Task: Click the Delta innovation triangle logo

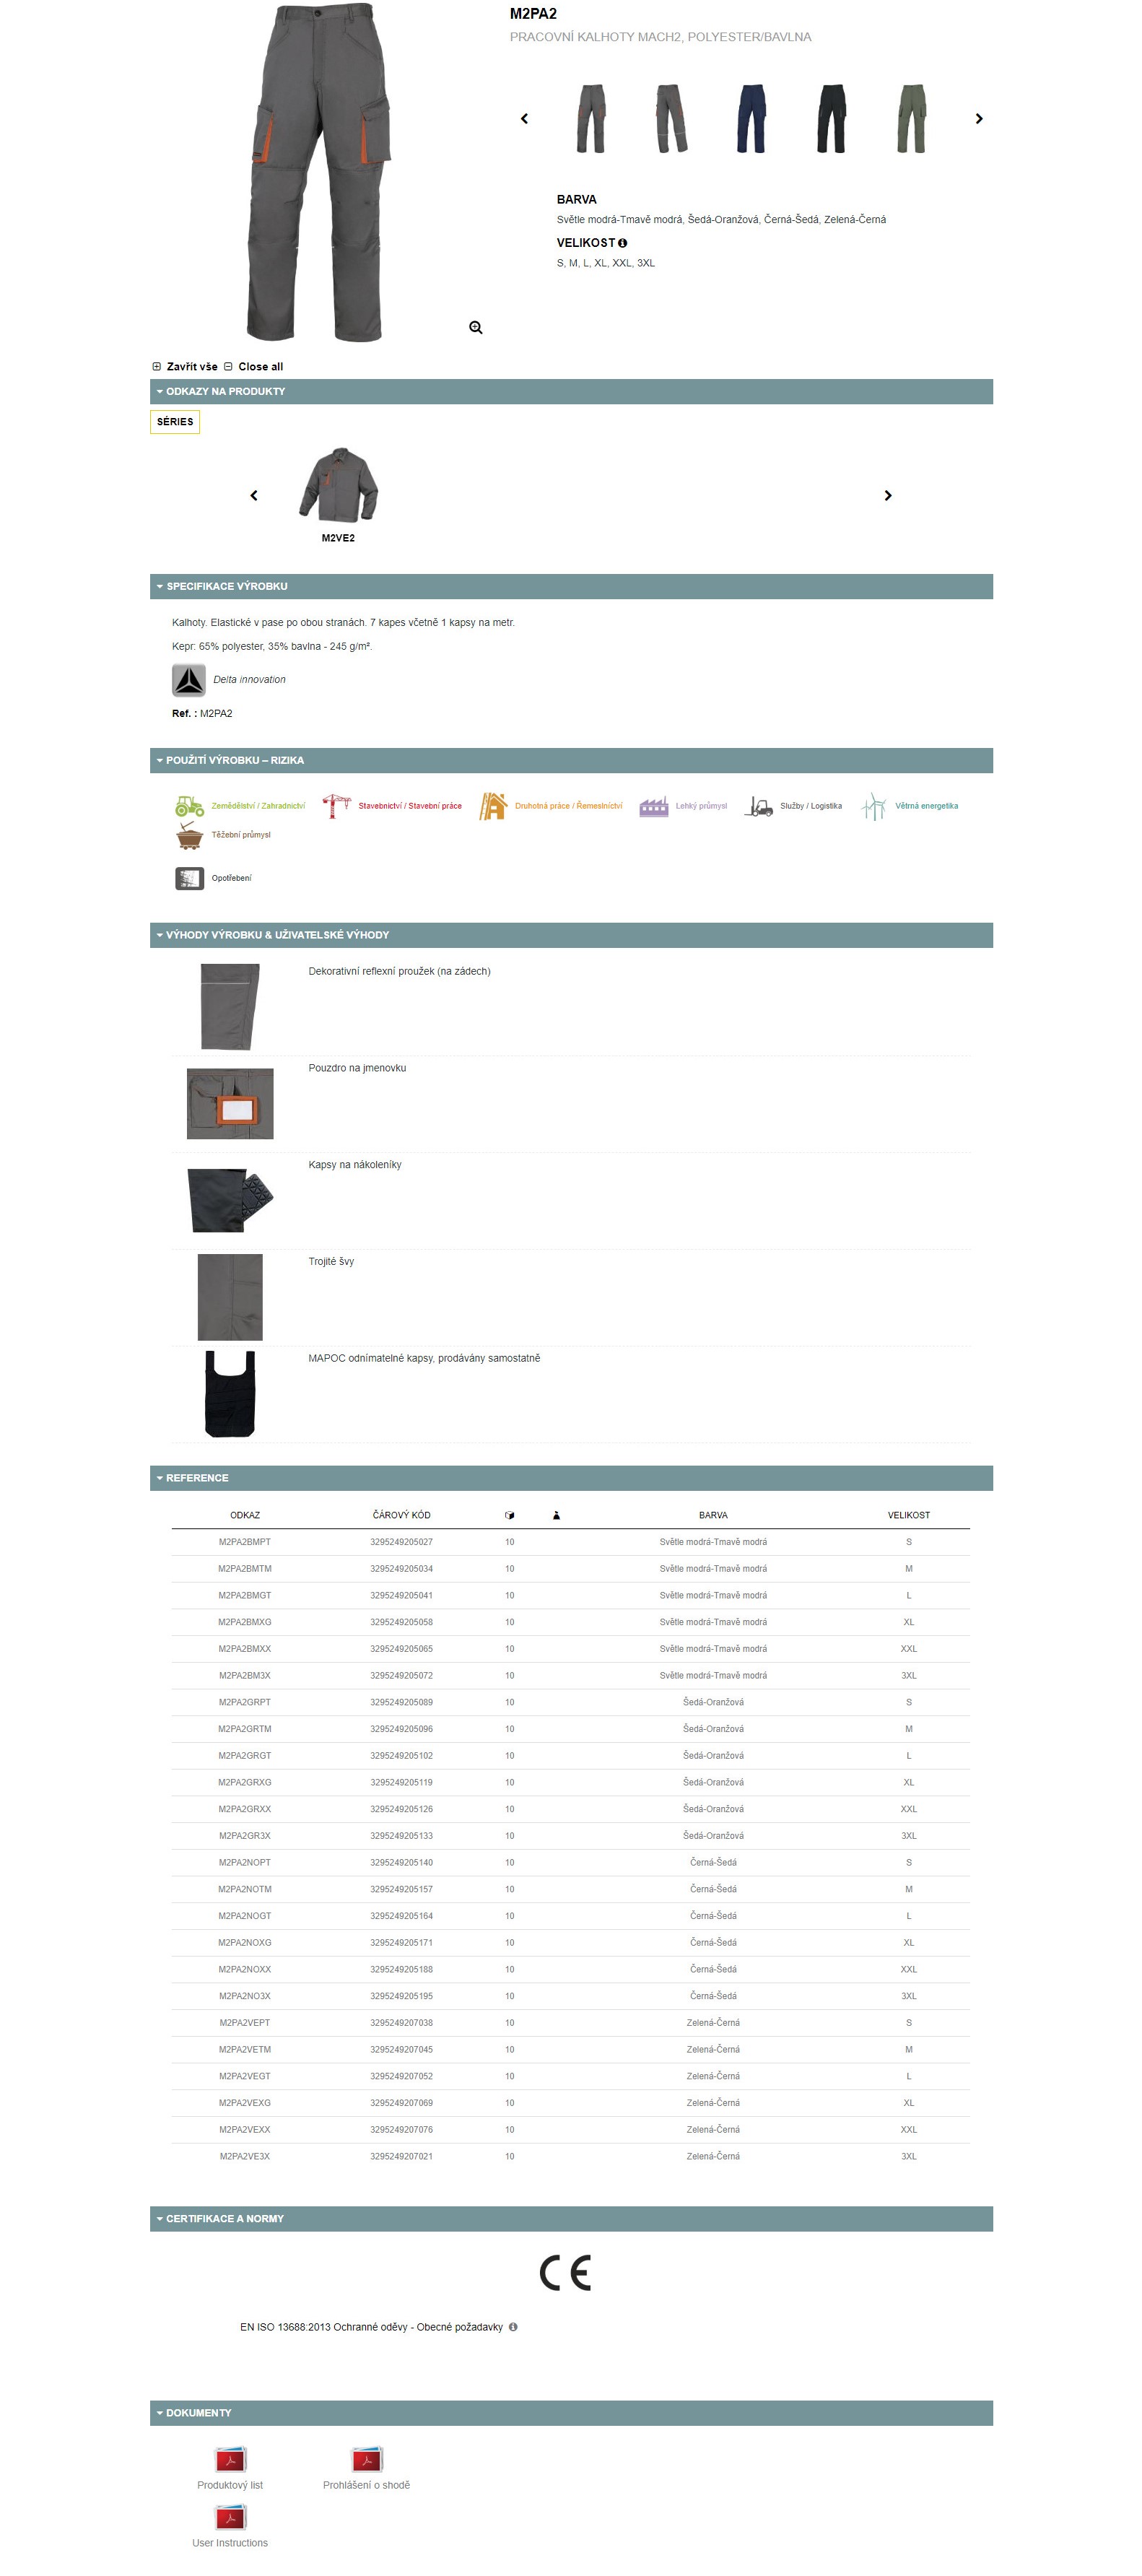Action: pos(189,680)
